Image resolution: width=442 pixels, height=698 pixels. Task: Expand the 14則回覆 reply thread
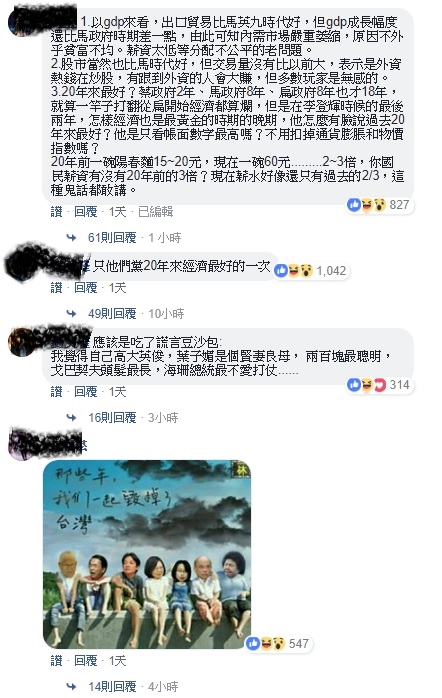[x=112, y=687]
